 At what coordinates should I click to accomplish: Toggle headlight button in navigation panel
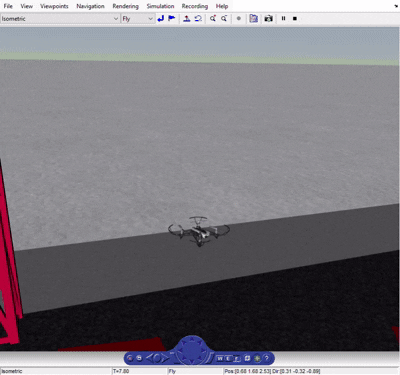[257, 358]
